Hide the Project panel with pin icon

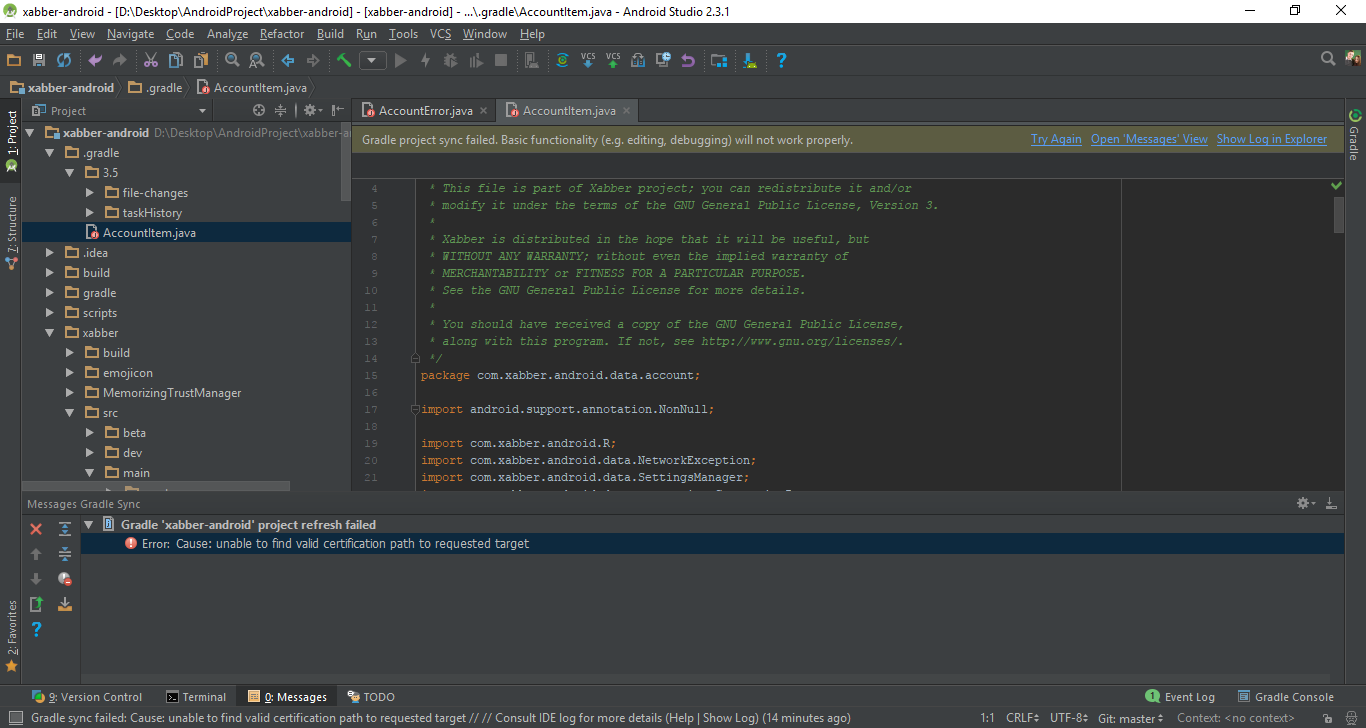pos(338,110)
